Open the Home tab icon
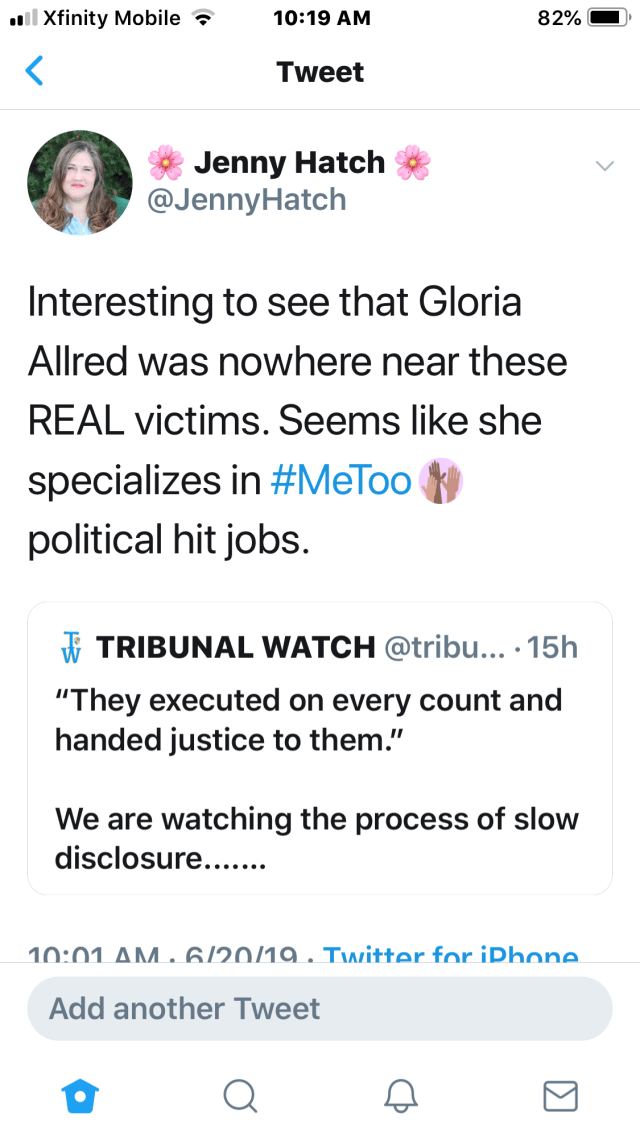This screenshot has height=1138, width=640. pos(76,1097)
